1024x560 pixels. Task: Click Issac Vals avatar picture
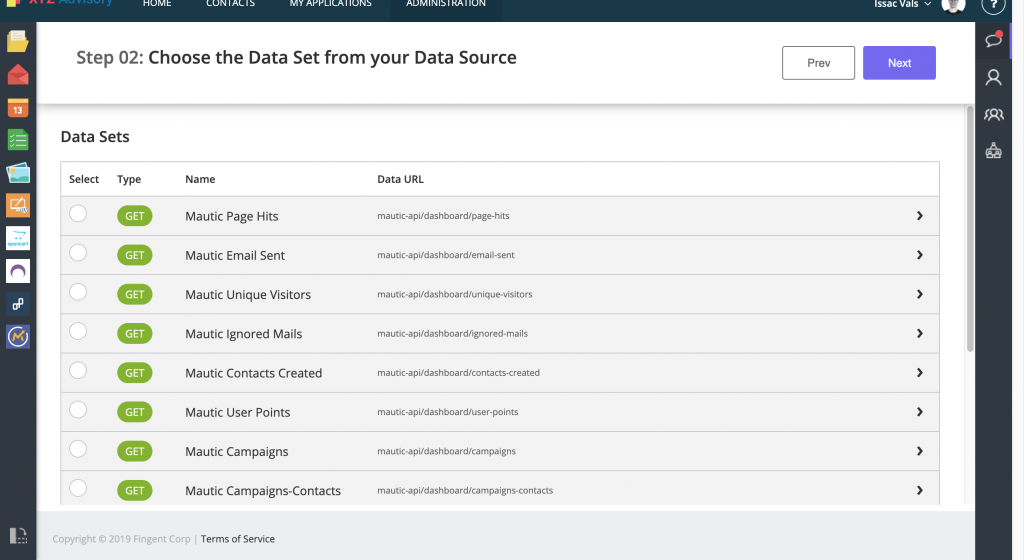[953, 5]
